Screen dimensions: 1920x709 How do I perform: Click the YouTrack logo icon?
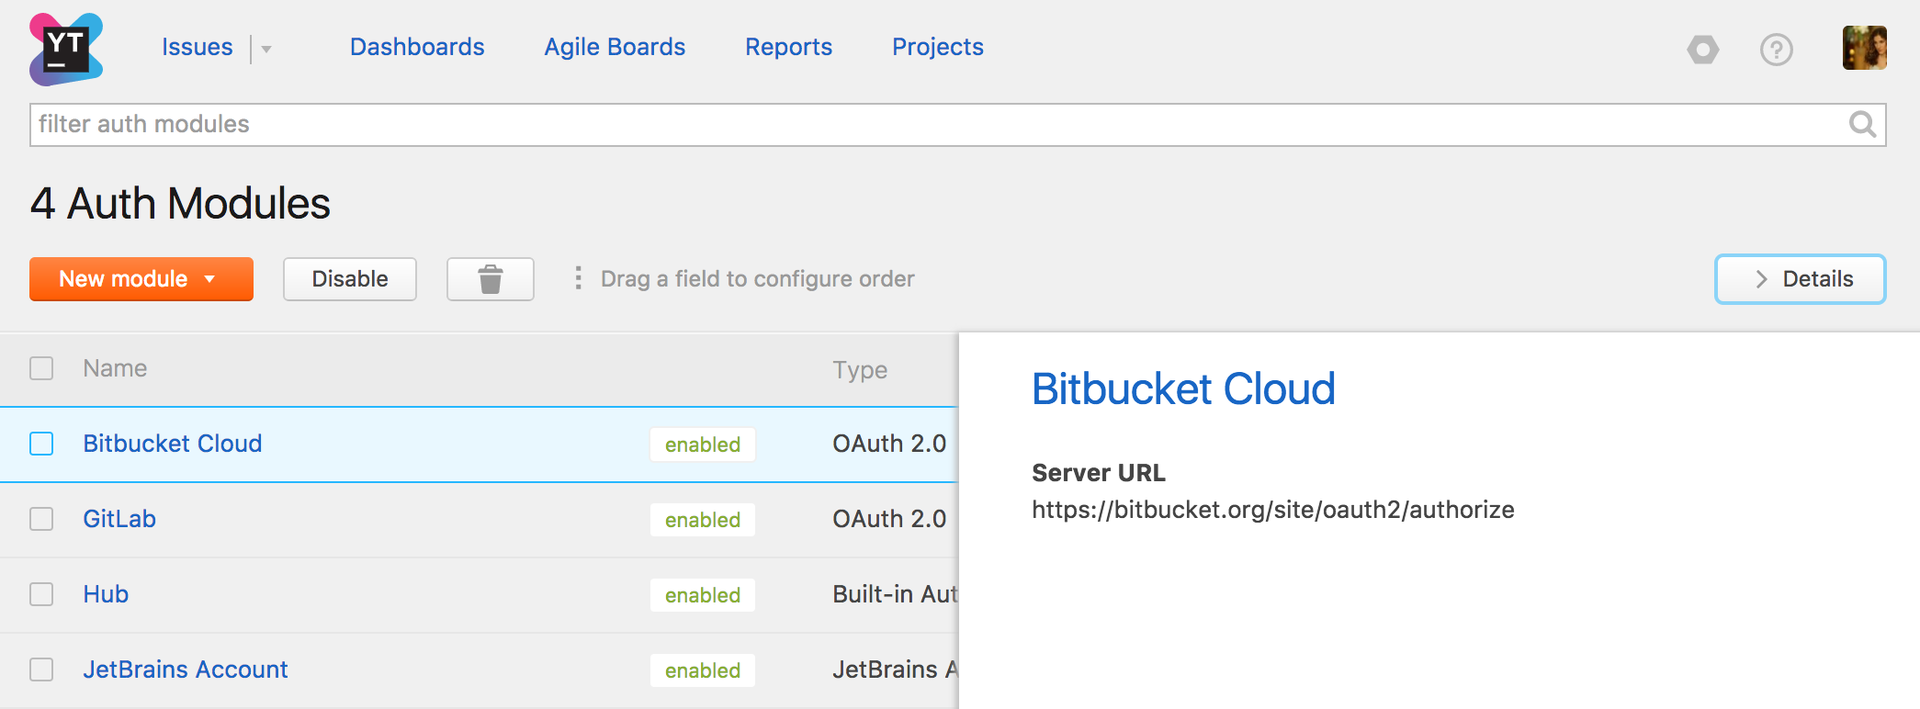[x=66, y=49]
